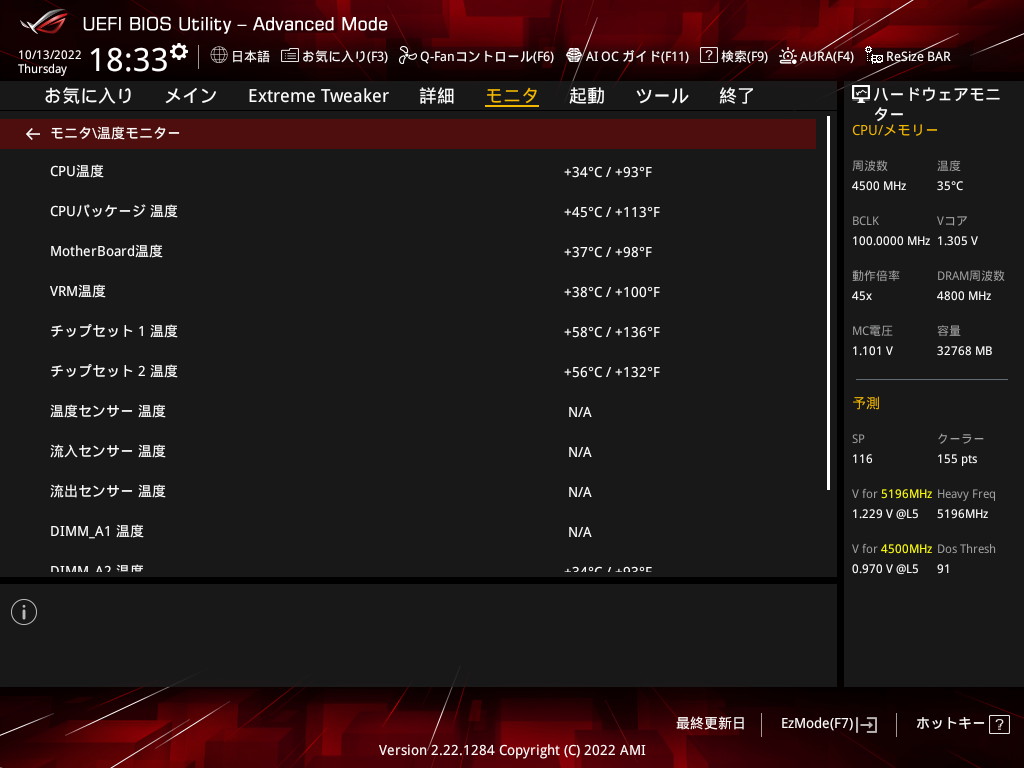This screenshot has height=768, width=1024.
Task: Click the +56°C / +132°F value
Action: tap(612, 372)
